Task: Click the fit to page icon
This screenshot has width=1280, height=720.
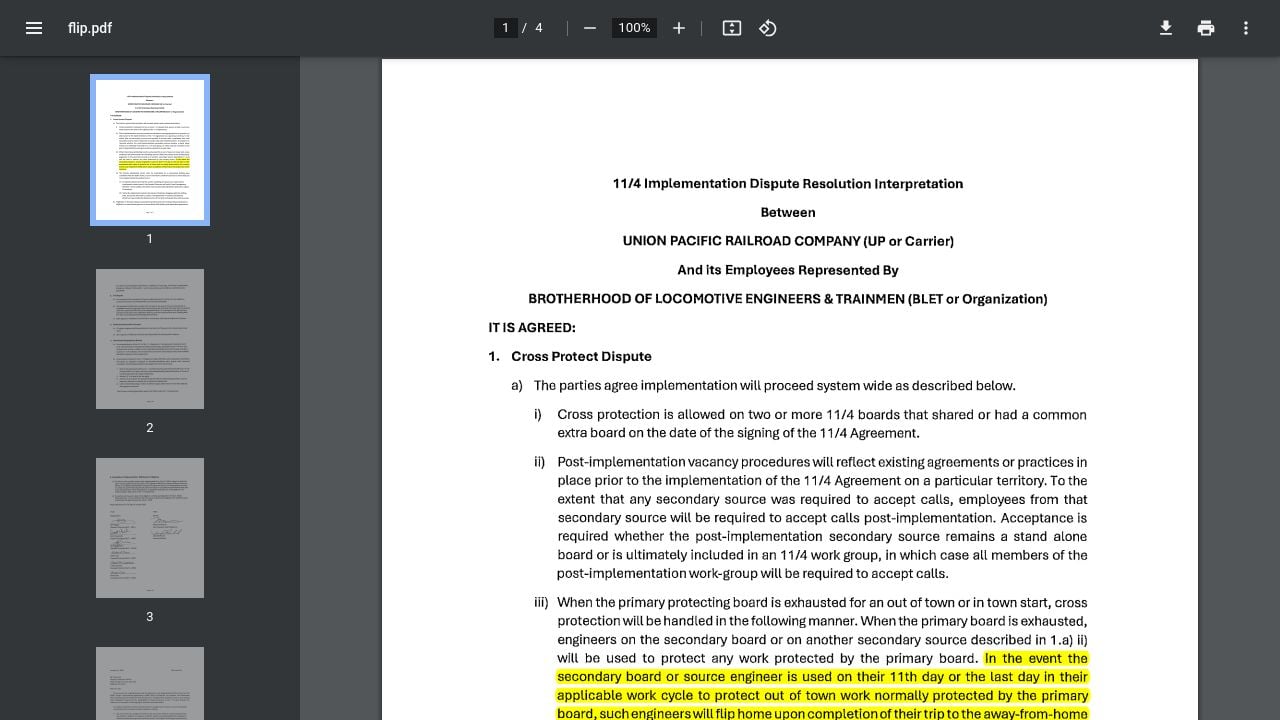Action: (732, 28)
